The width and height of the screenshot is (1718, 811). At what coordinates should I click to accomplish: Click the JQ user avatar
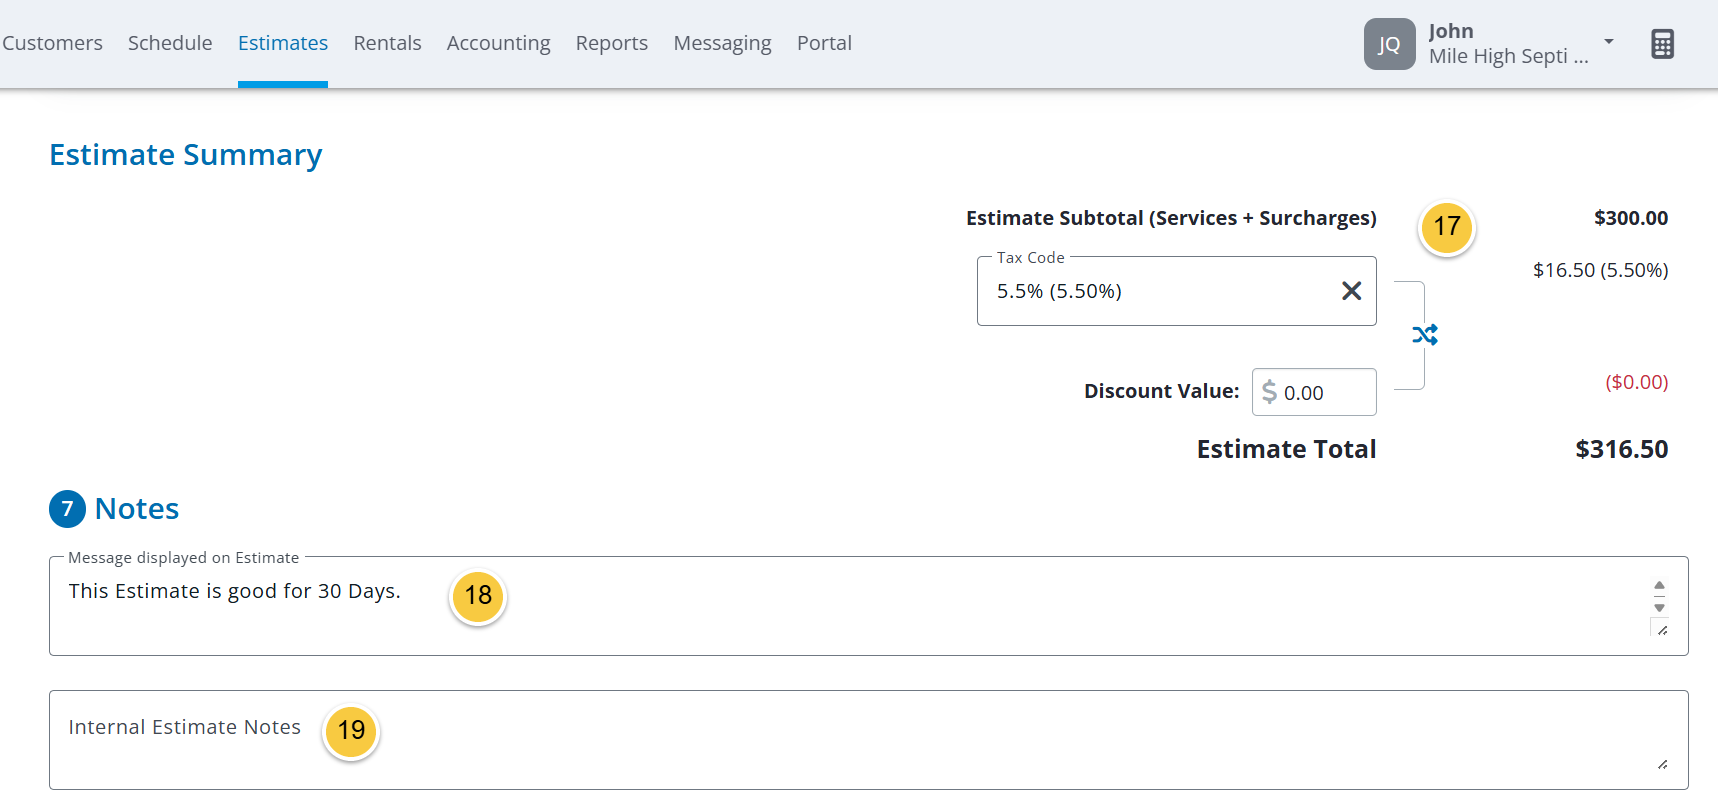coord(1389,44)
